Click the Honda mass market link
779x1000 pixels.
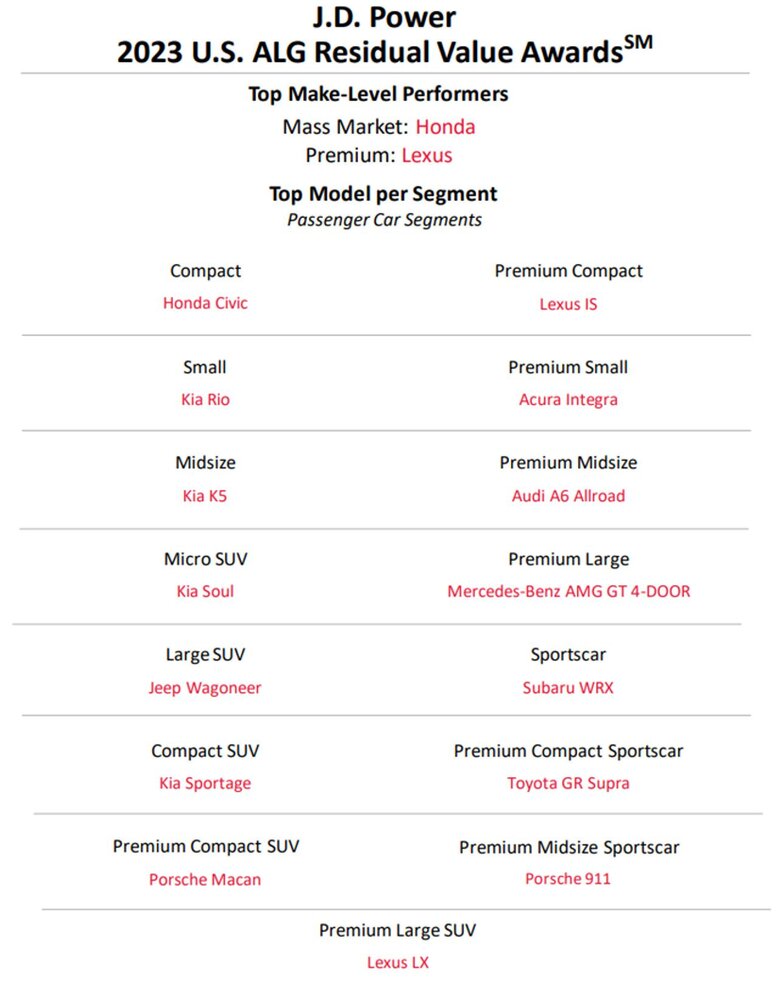[445, 127]
